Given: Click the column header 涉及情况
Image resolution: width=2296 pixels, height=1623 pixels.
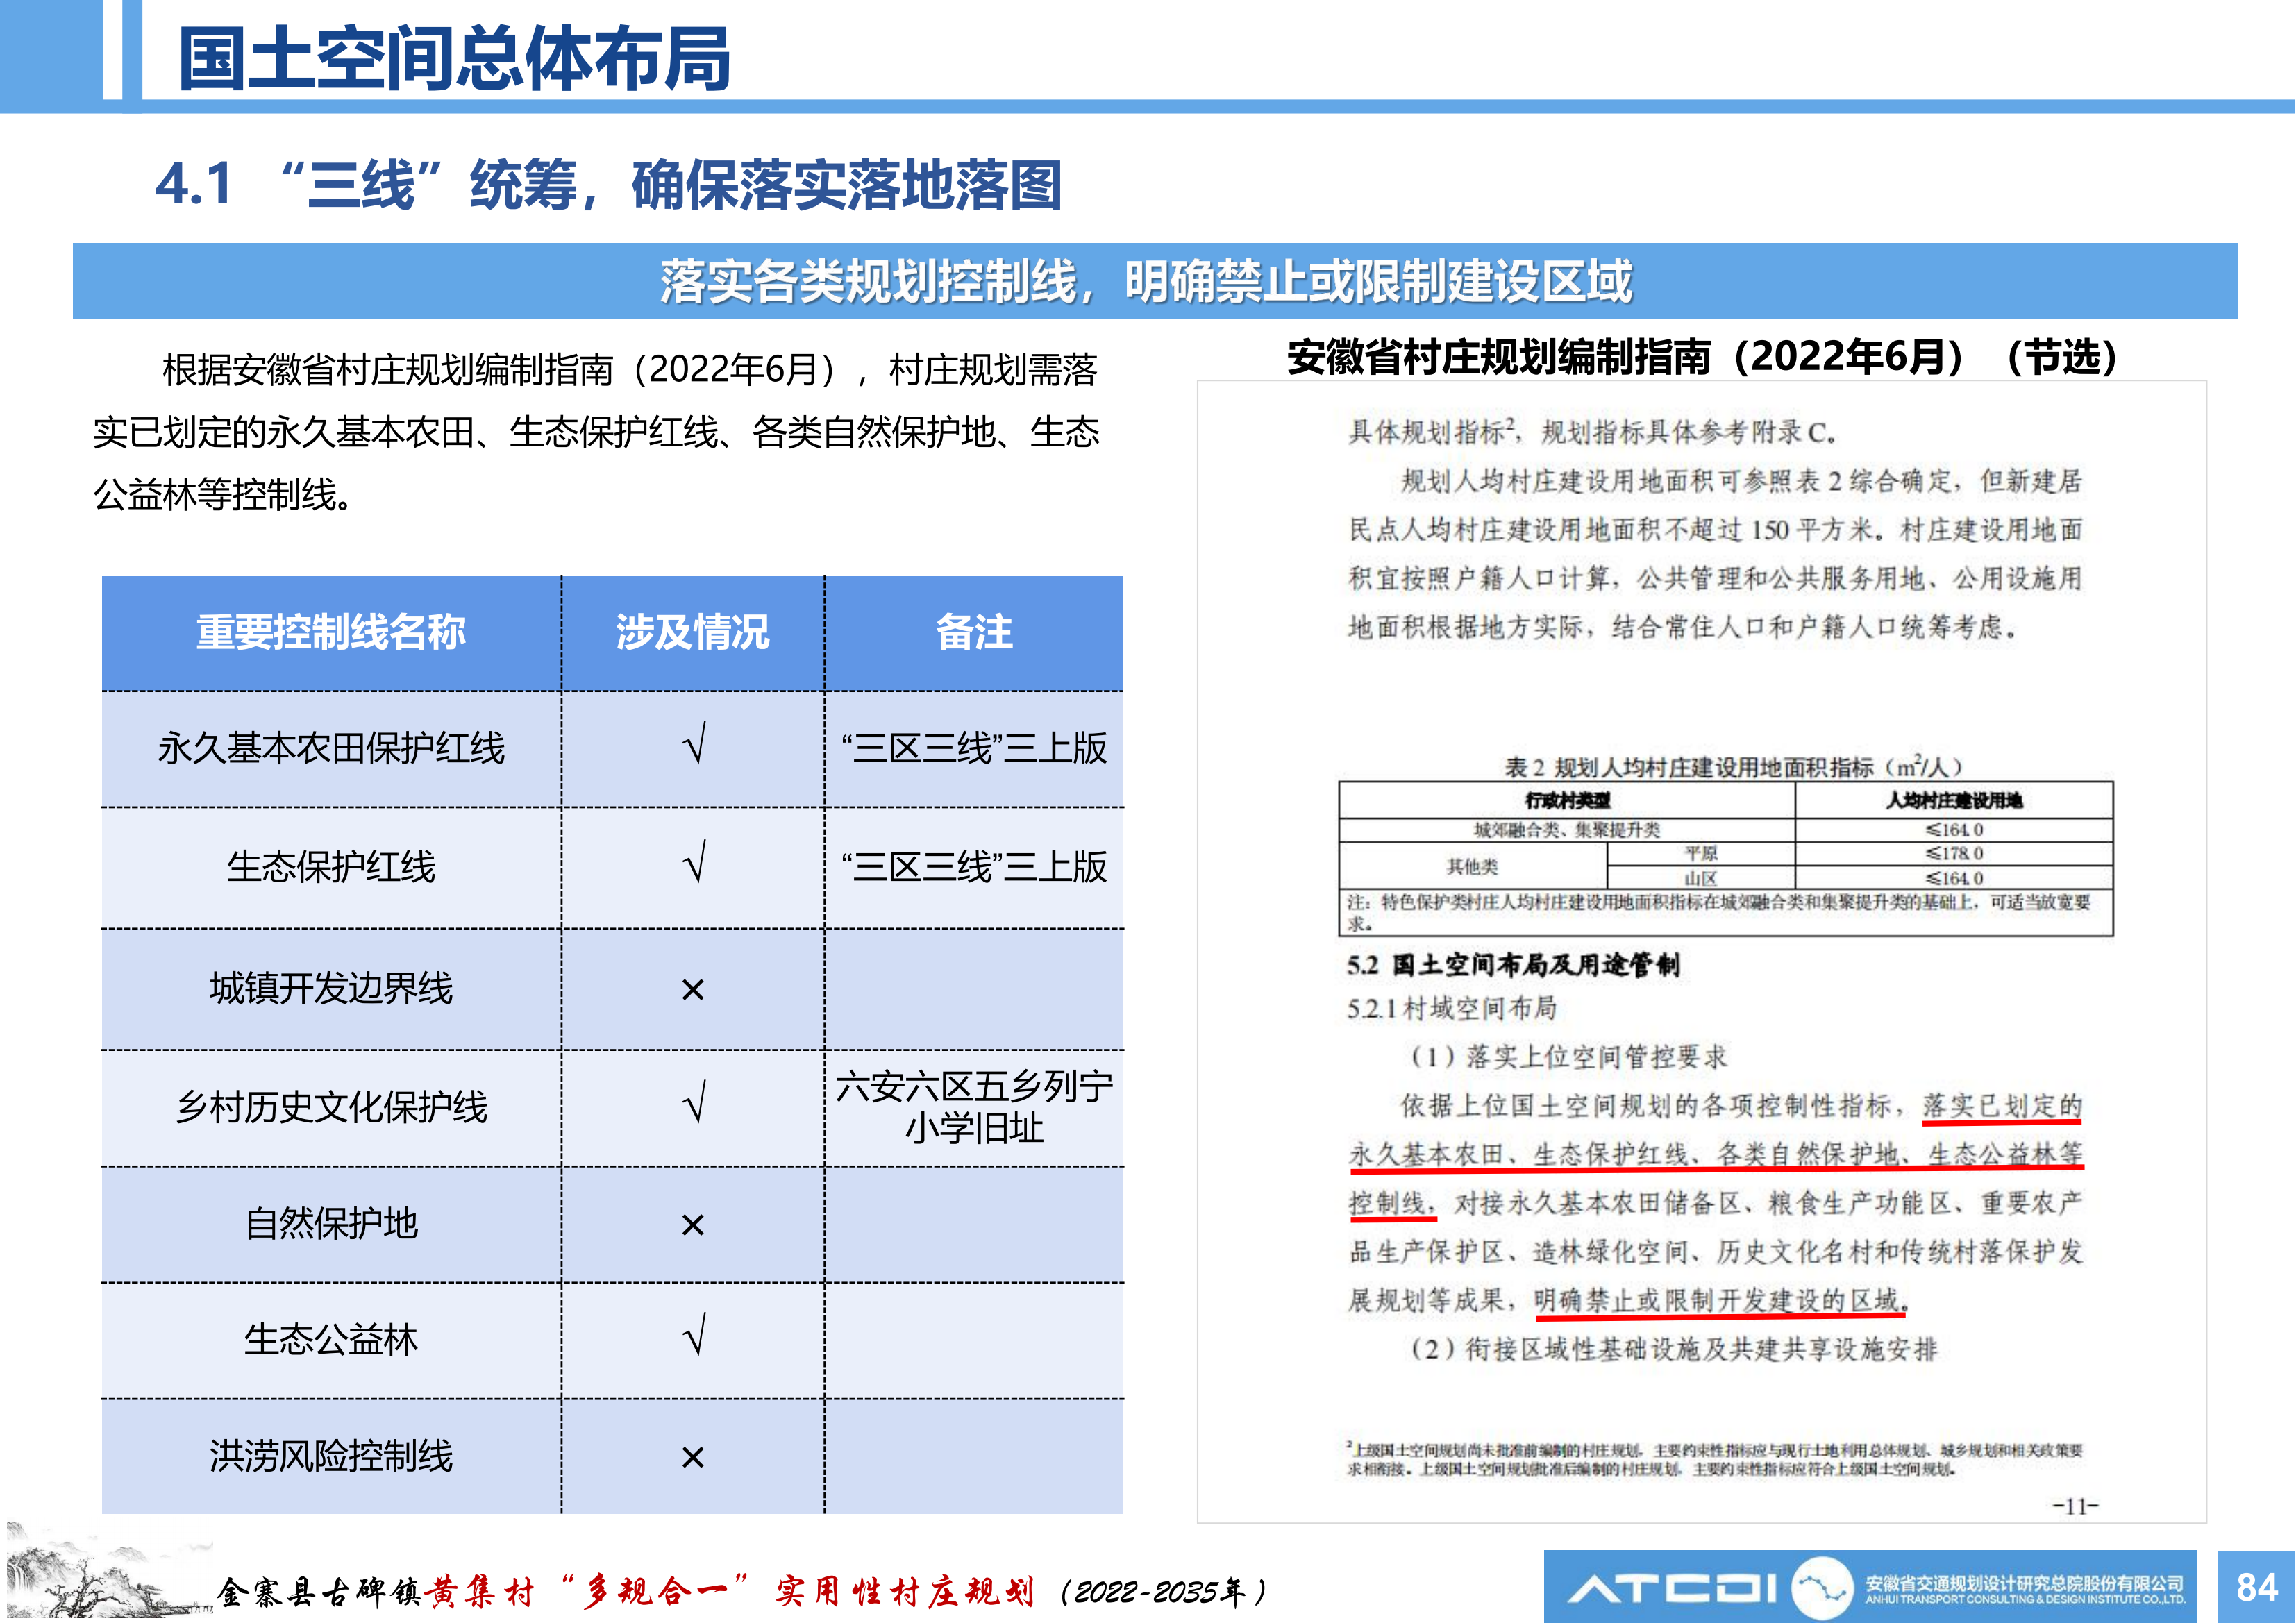Looking at the screenshot, I should (x=693, y=632).
